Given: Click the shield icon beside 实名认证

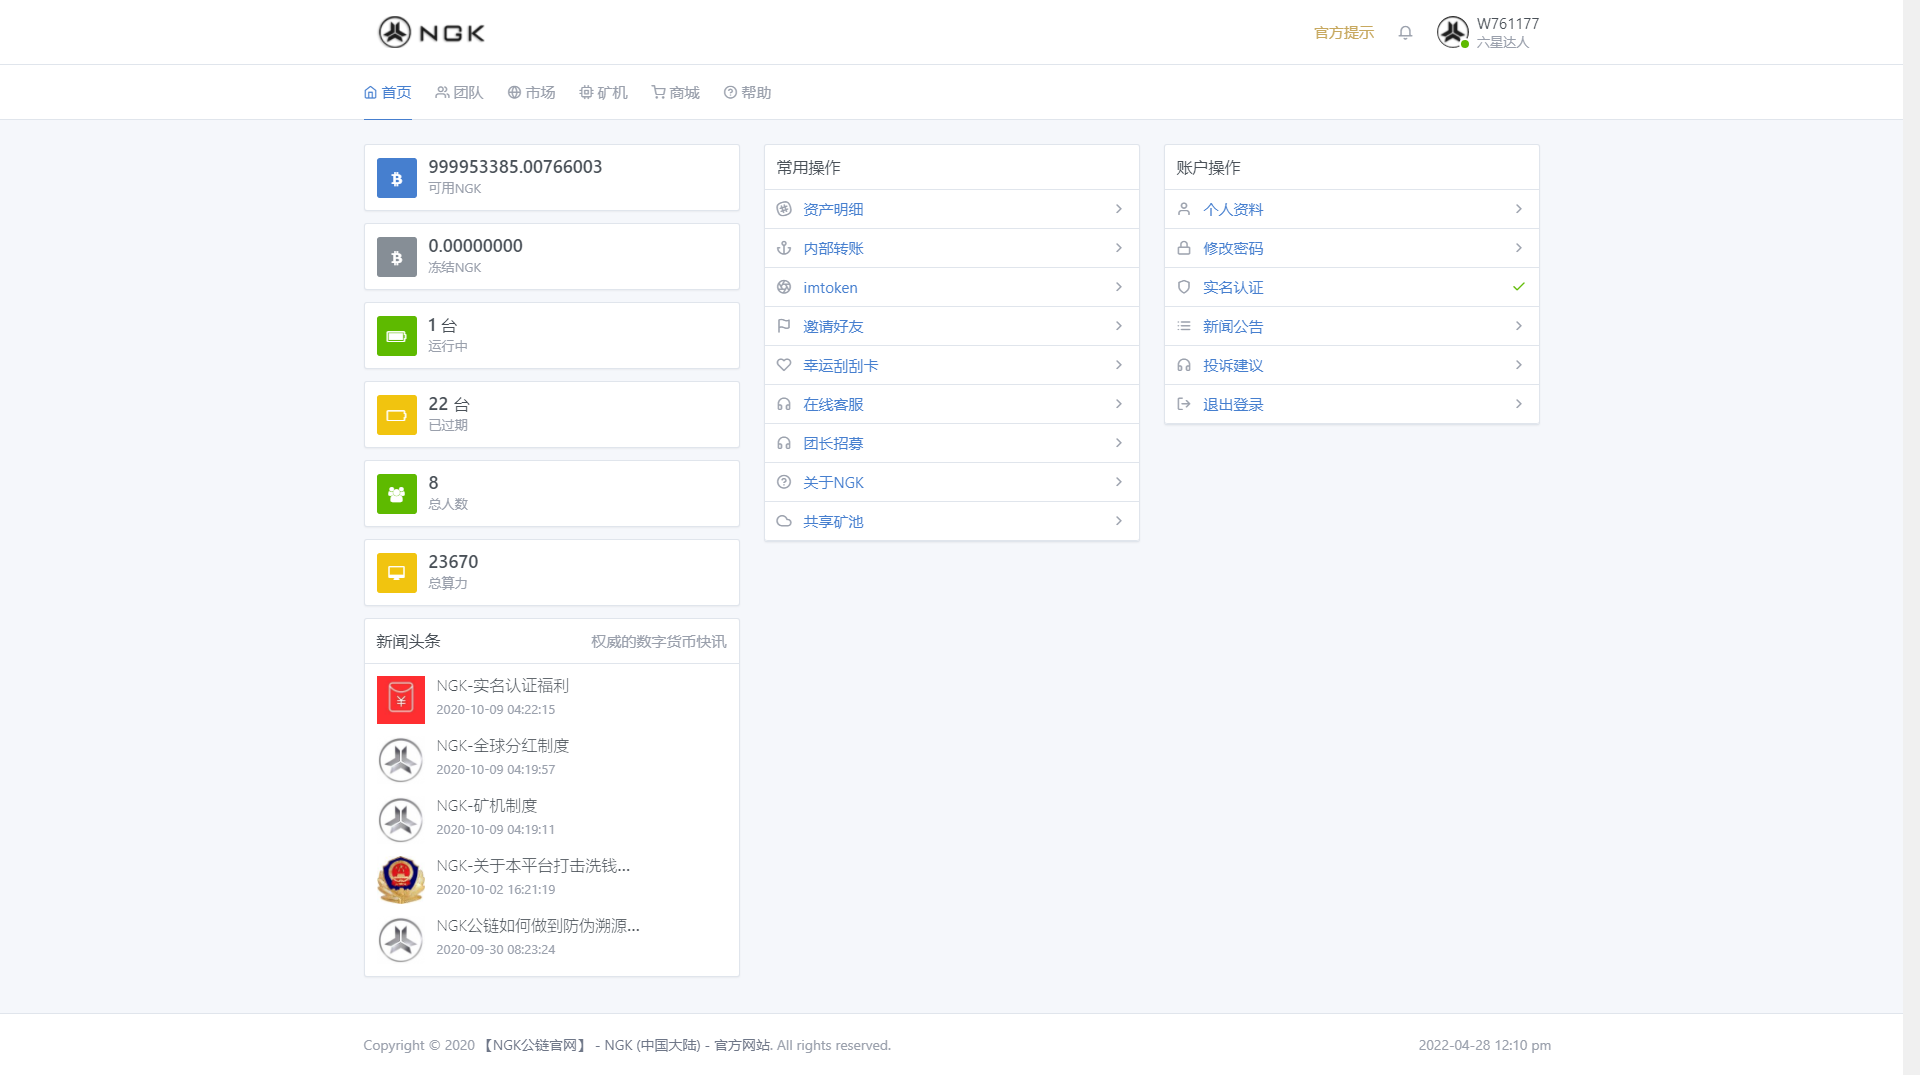Looking at the screenshot, I should (x=1184, y=287).
